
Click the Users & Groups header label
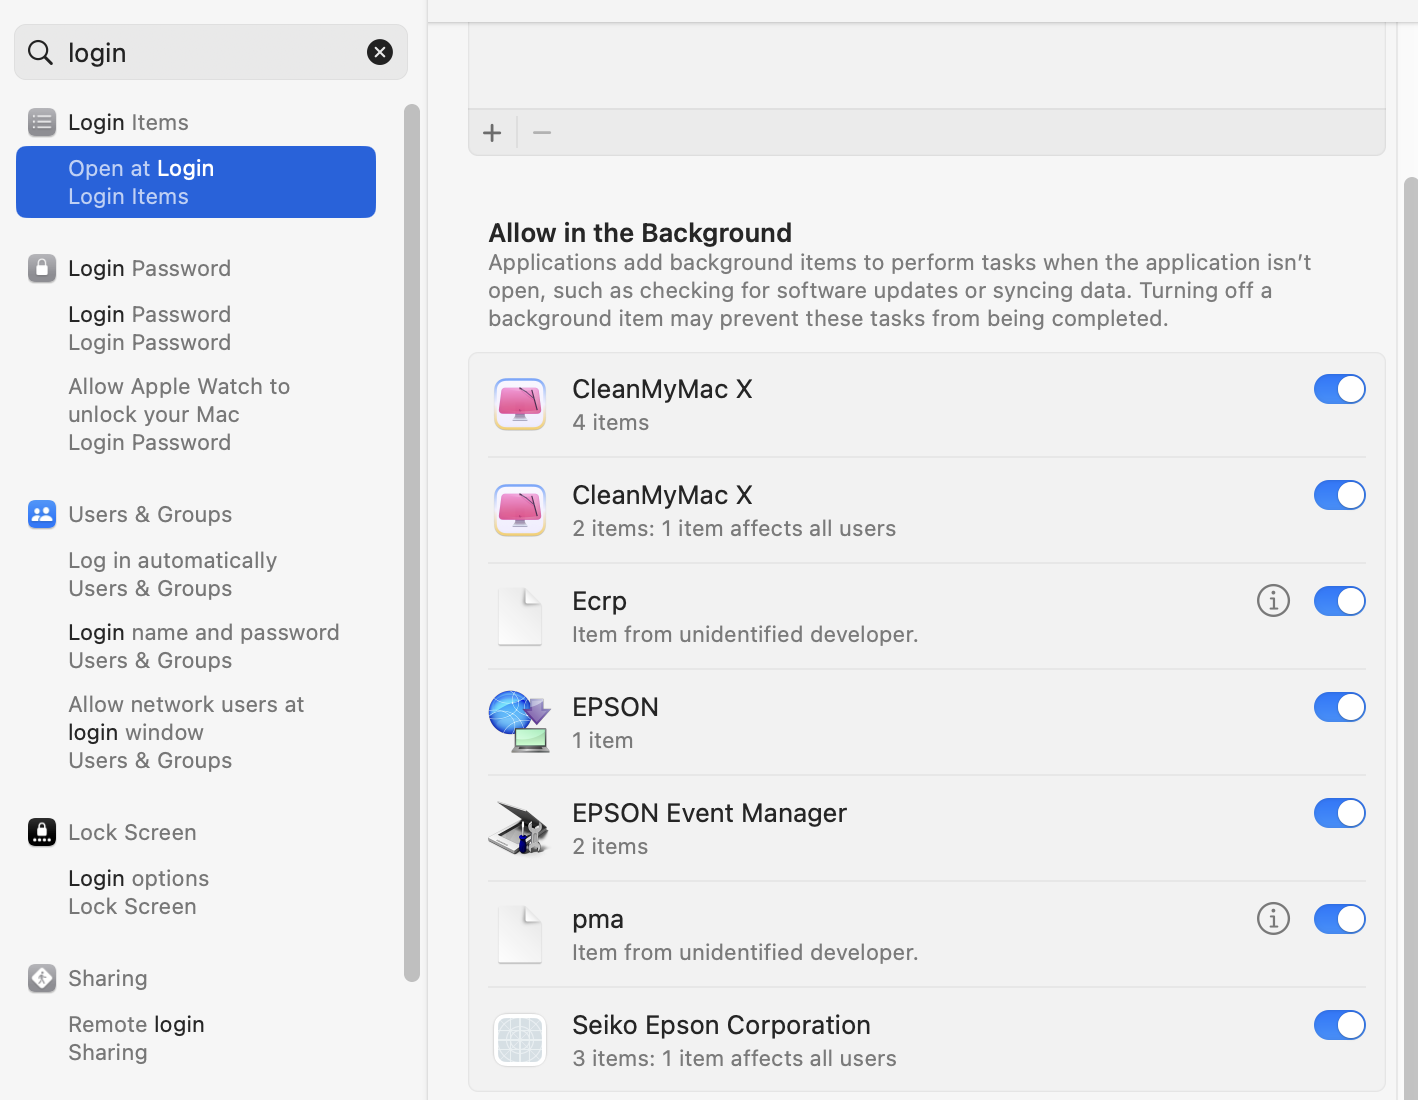[150, 514]
